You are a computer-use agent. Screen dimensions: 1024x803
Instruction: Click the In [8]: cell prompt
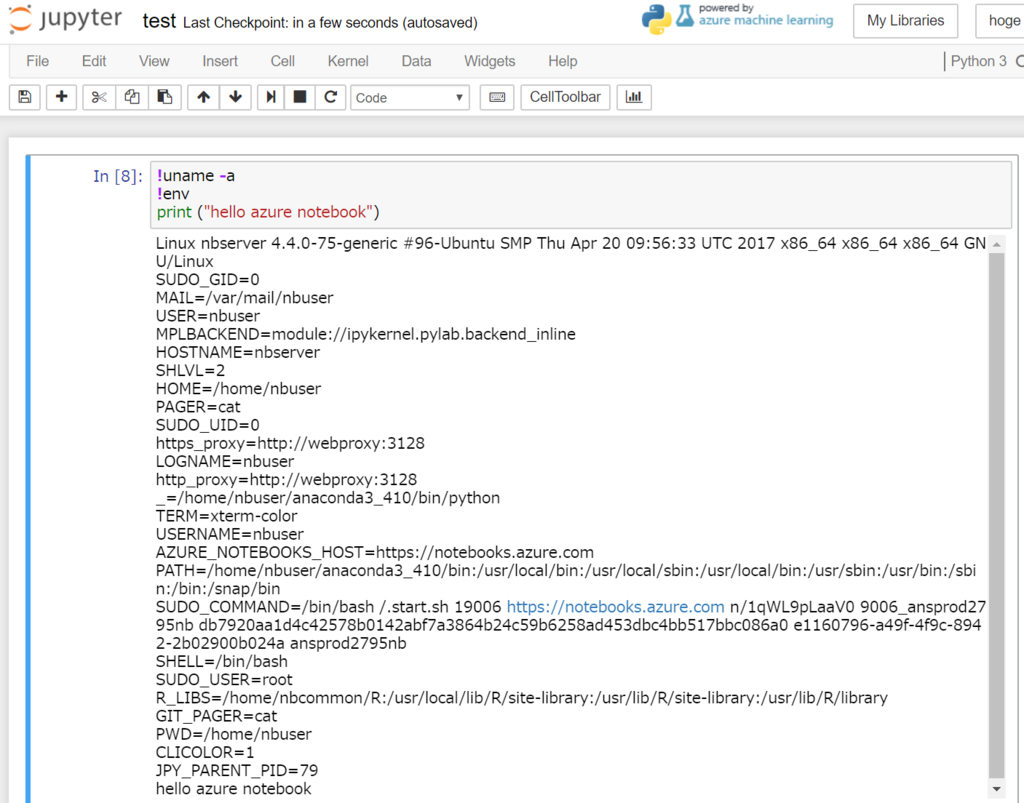click(x=118, y=176)
